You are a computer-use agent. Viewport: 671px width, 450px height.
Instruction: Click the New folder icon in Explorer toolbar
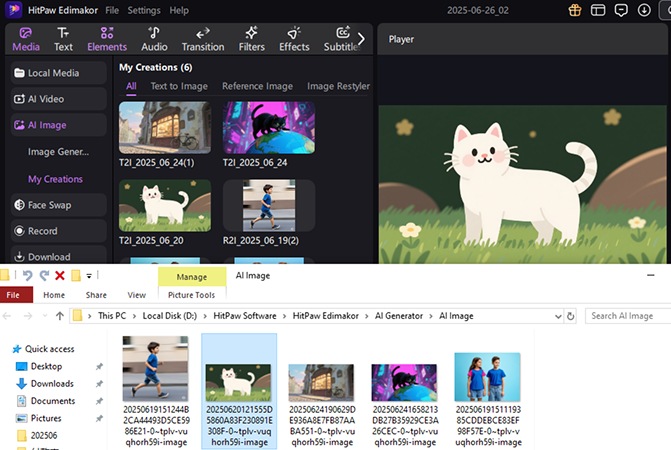76,275
